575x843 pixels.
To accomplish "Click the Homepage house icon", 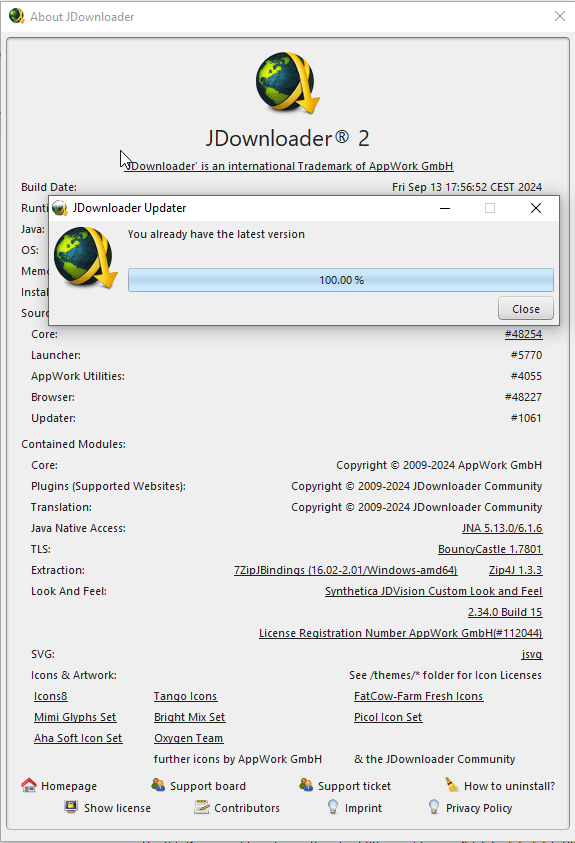I will (x=28, y=785).
